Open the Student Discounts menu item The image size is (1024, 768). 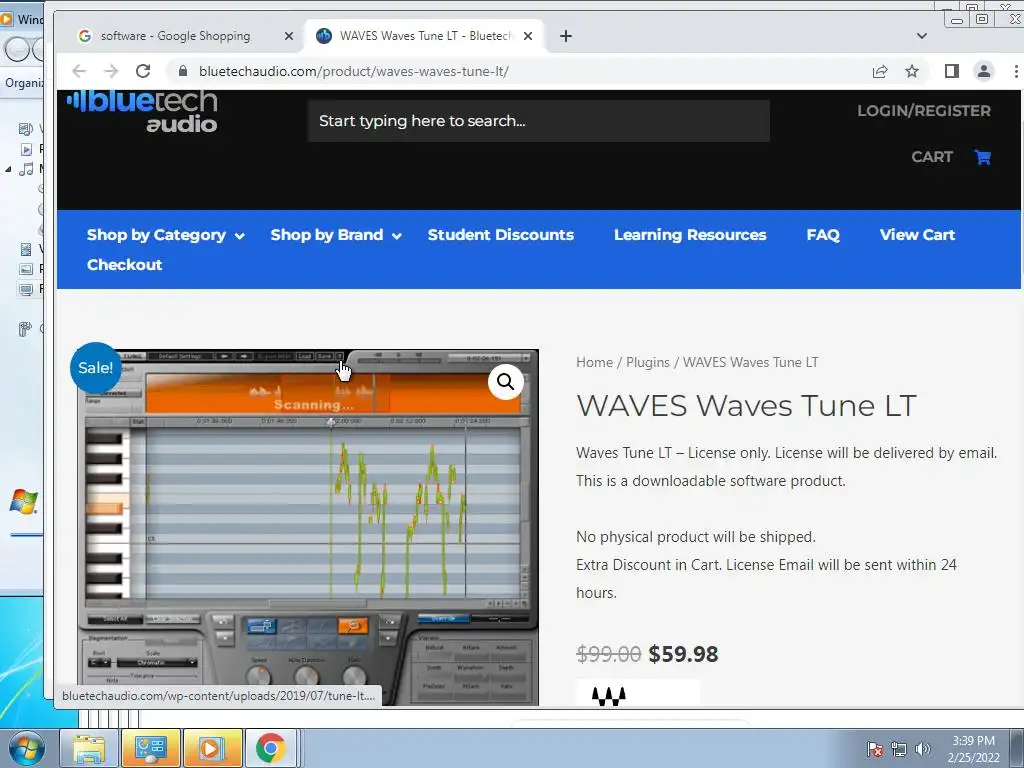(x=500, y=235)
